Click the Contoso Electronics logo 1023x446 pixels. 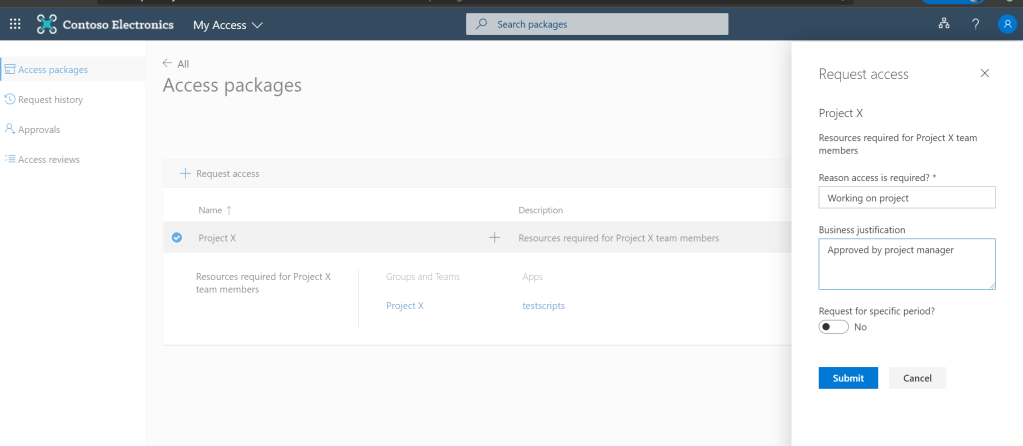click(x=47, y=24)
